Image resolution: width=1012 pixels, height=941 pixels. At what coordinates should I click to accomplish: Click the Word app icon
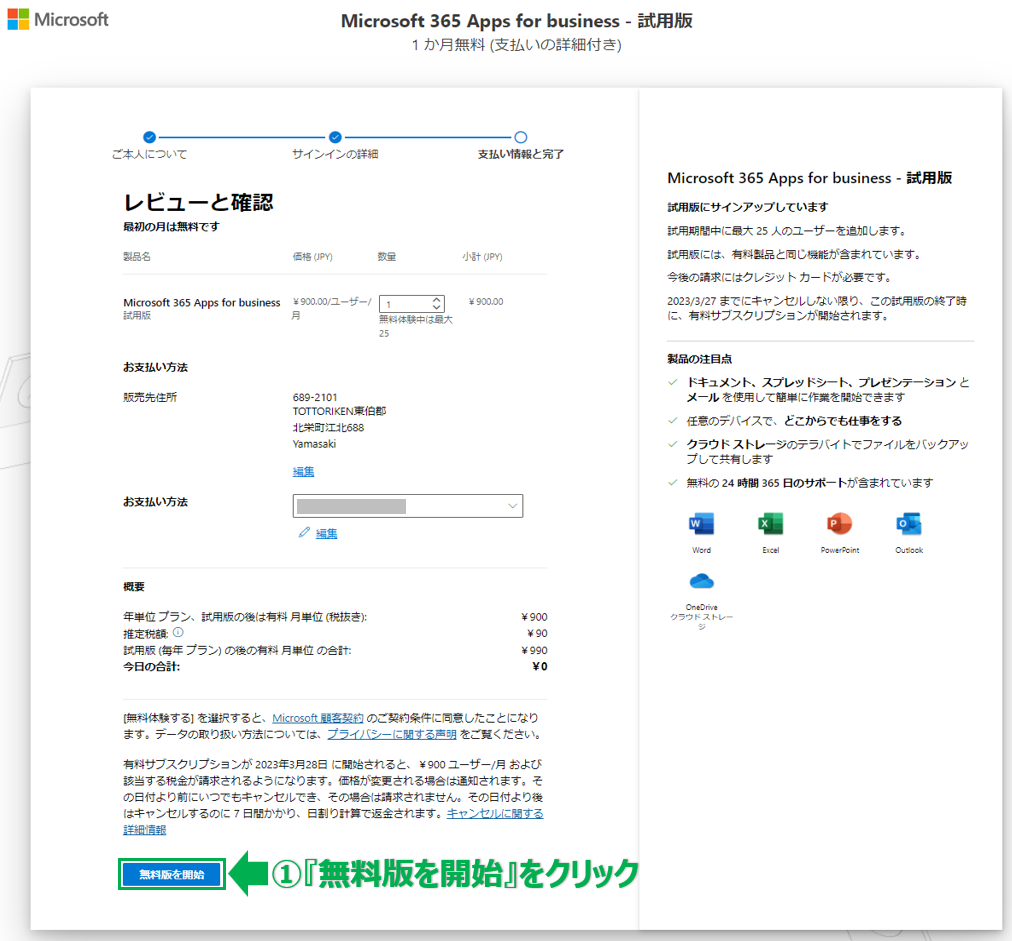pos(702,523)
